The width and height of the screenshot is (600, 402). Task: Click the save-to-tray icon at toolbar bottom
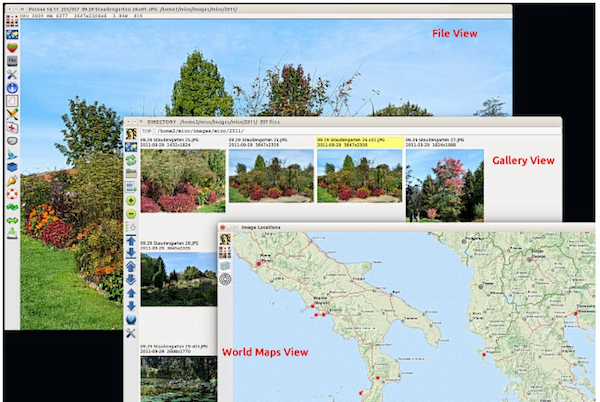tap(12, 233)
